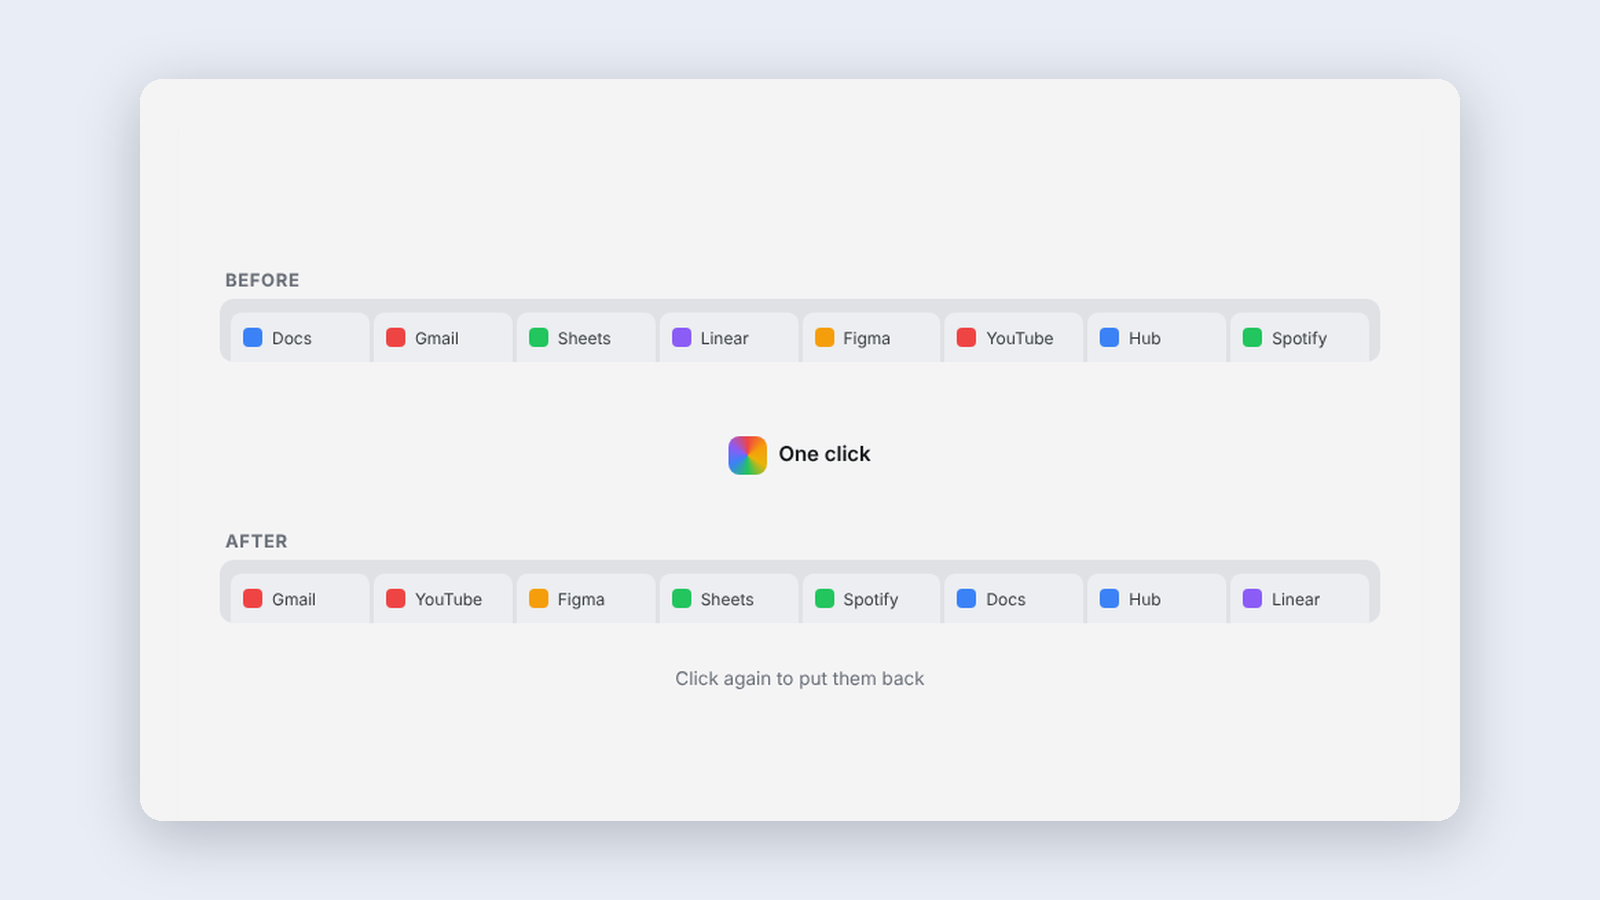The image size is (1600, 900).
Task: Click the blue Docs favicon in the Before row
Action: (x=253, y=337)
